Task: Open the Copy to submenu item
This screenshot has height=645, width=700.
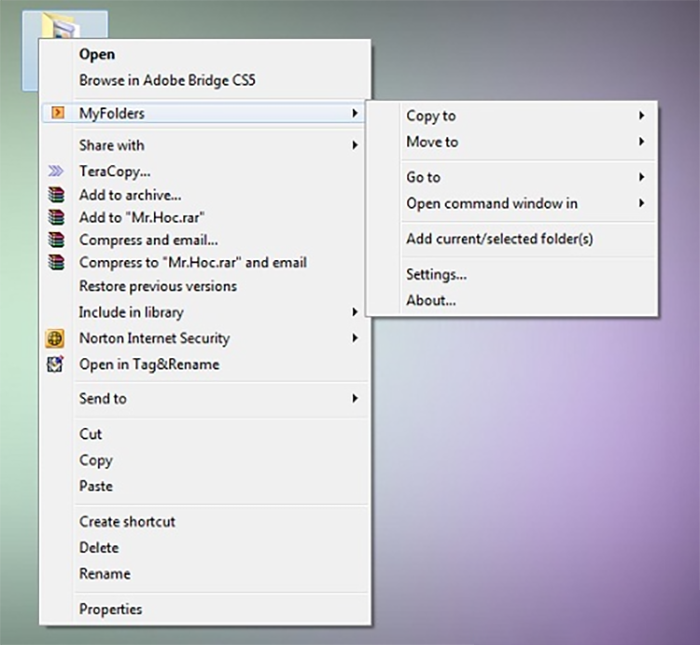Action: (x=512, y=116)
